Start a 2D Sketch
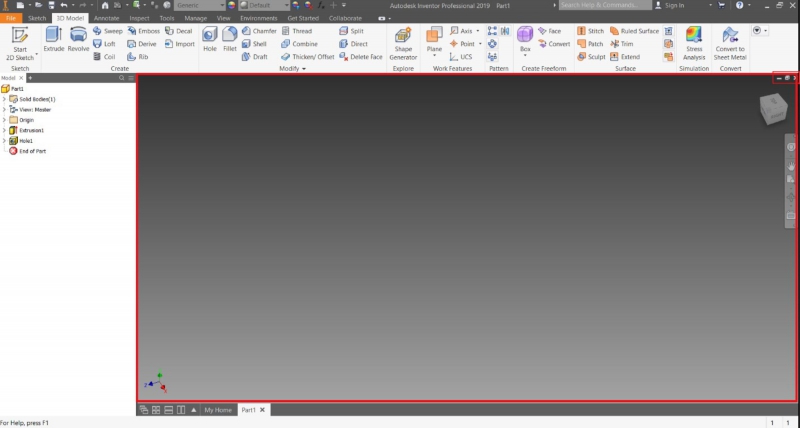Image resolution: width=800 pixels, height=428 pixels. pyautogui.click(x=20, y=42)
